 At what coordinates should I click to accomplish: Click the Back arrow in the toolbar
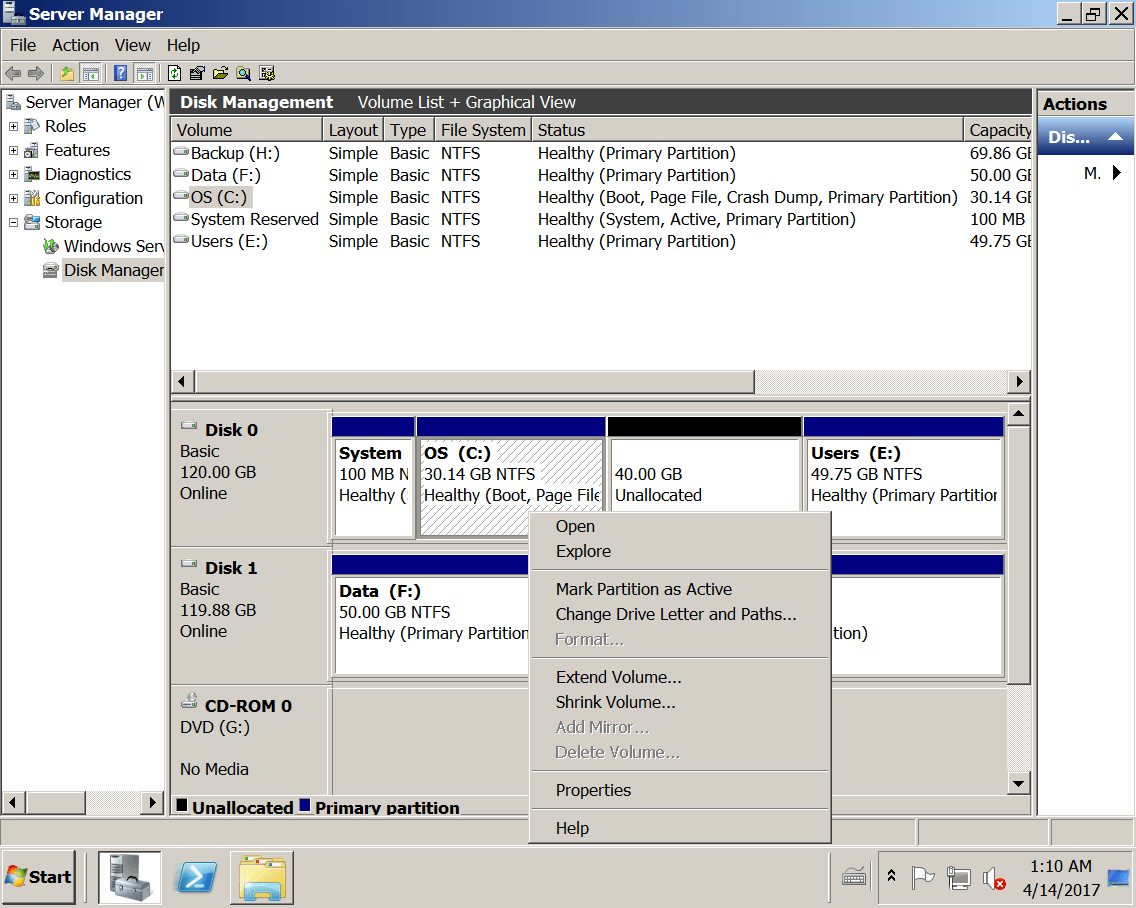click(13, 73)
